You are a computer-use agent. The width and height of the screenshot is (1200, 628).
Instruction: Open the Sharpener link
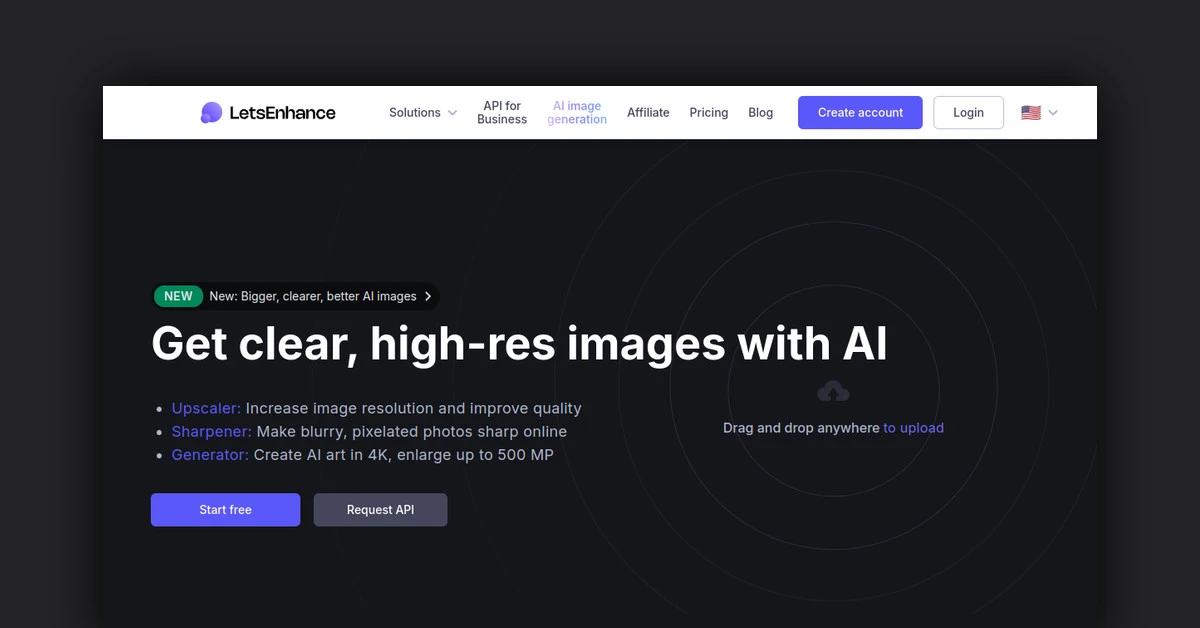point(211,432)
